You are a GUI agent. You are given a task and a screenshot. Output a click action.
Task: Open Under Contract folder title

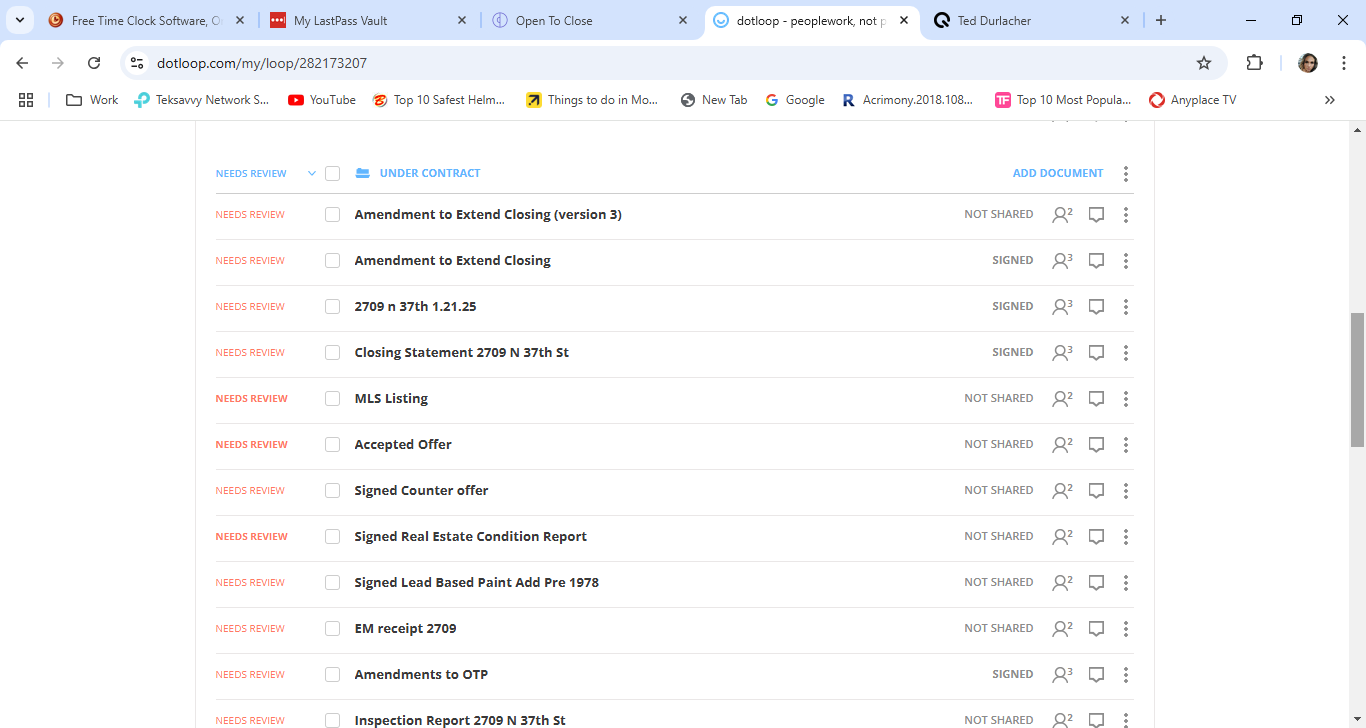point(430,173)
